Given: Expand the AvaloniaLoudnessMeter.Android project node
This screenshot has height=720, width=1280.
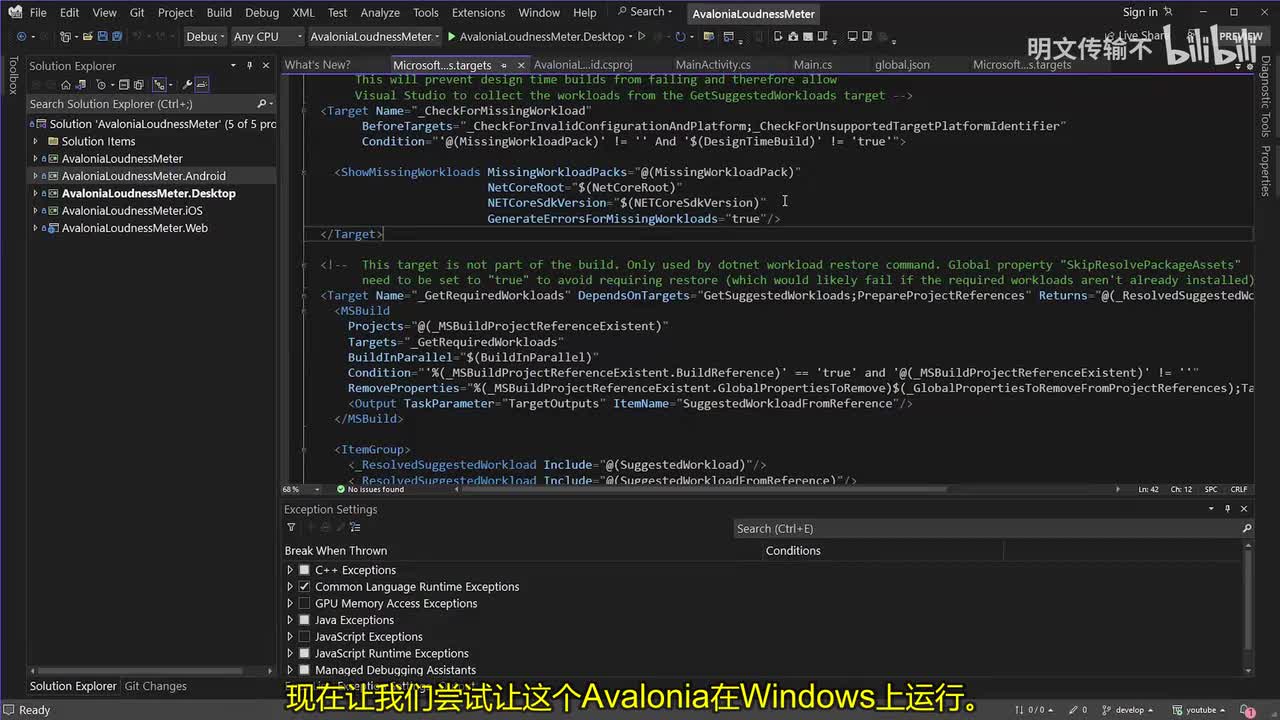Looking at the screenshot, I should click(36, 176).
